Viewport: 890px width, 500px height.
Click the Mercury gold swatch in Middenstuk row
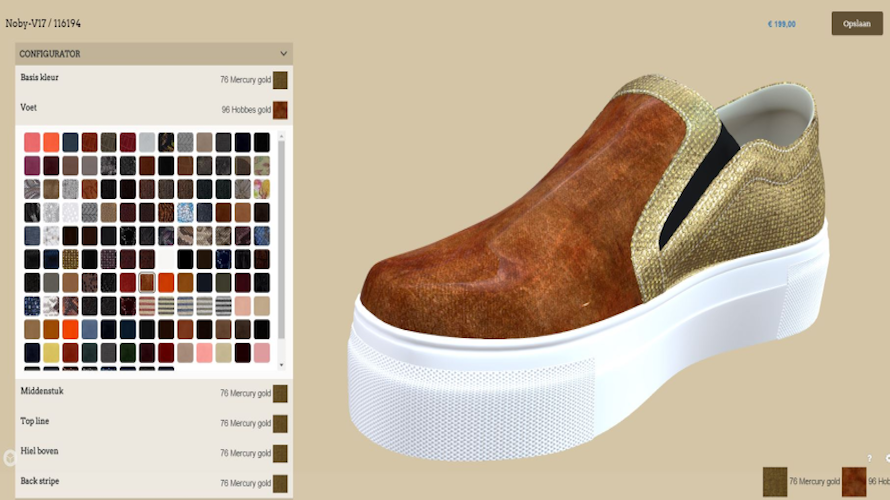click(x=280, y=393)
